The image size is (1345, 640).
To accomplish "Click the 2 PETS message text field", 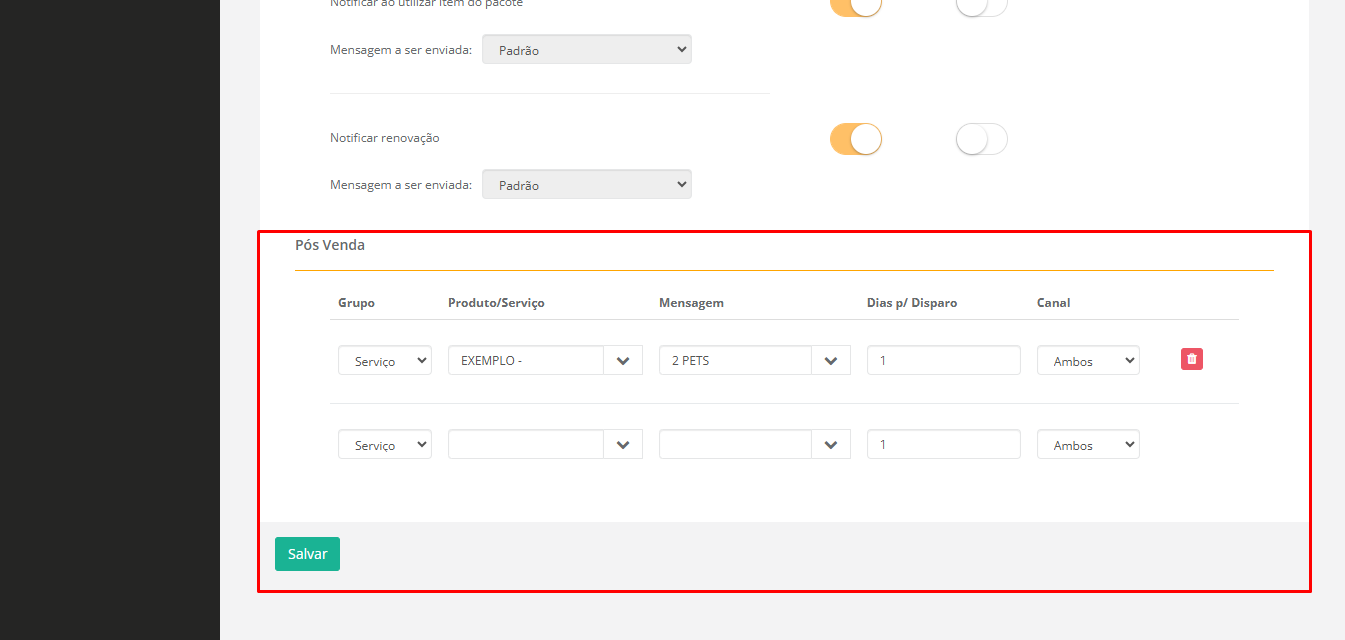I will 735,360.
